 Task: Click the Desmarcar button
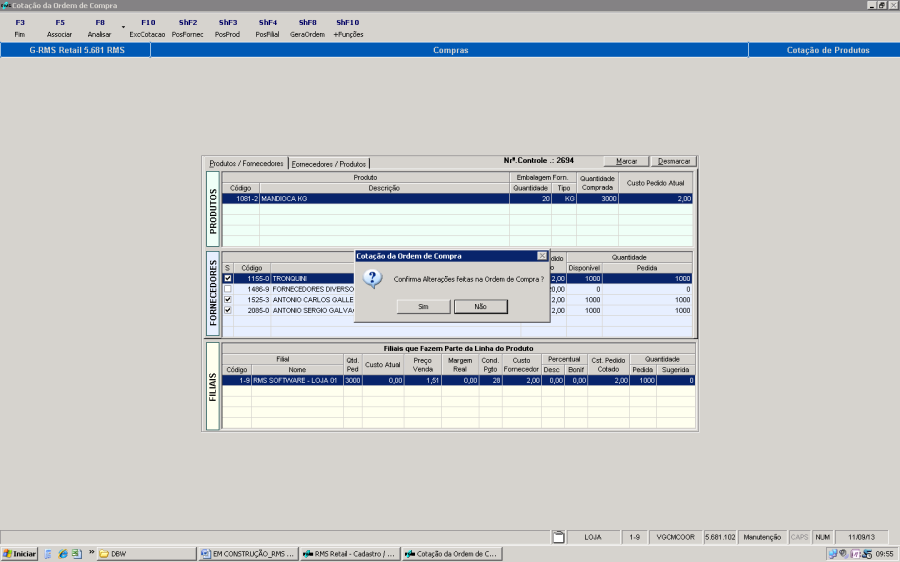673,161
